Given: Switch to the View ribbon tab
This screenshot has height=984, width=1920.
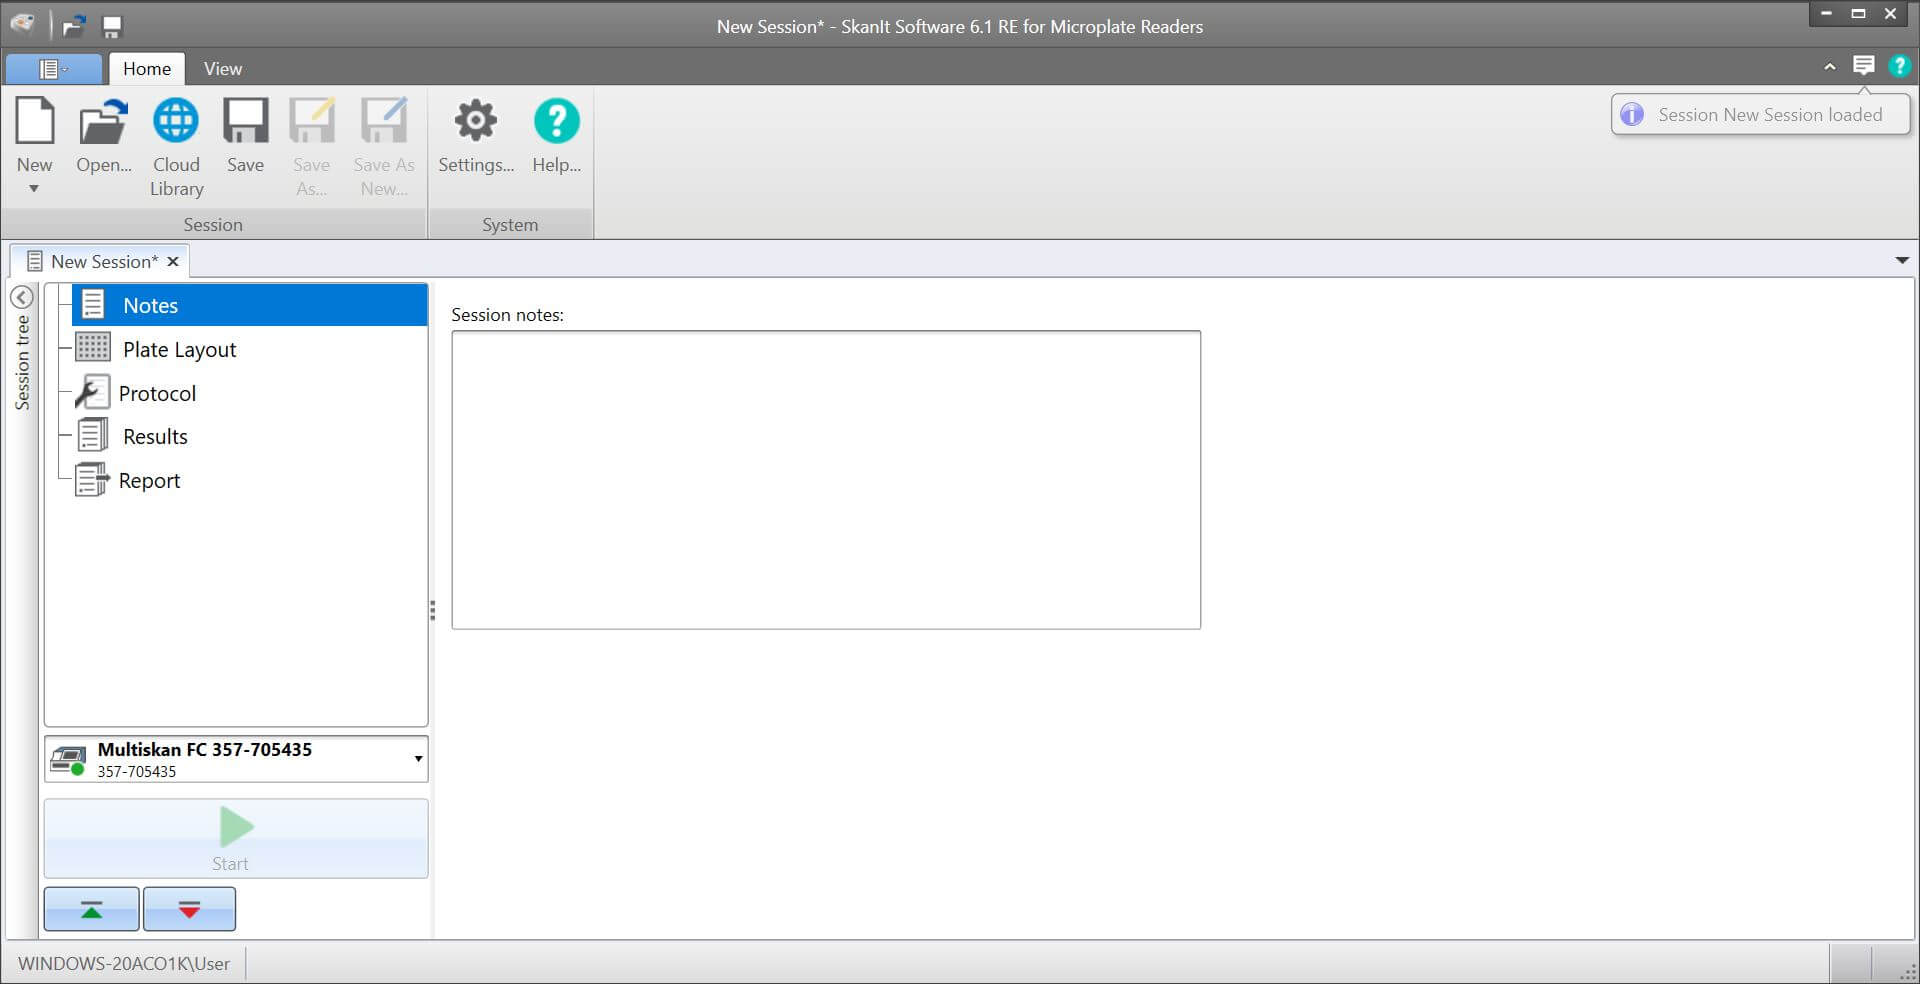Looking at the screenshot, I should click(x=222, y=69).
